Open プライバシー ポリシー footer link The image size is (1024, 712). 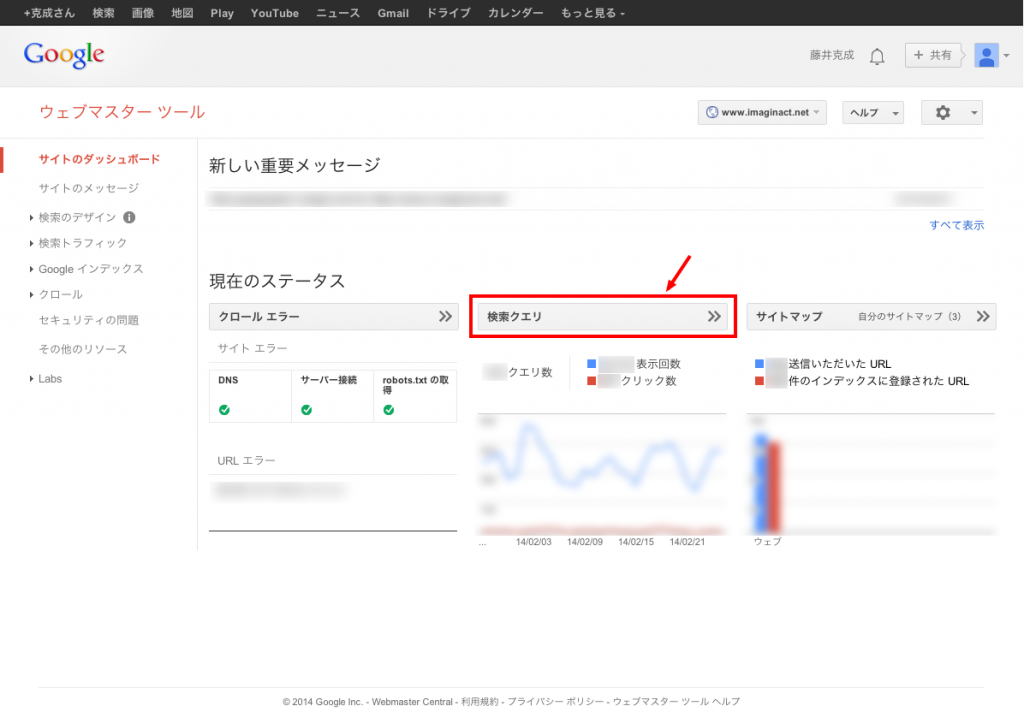pos(556,702)
